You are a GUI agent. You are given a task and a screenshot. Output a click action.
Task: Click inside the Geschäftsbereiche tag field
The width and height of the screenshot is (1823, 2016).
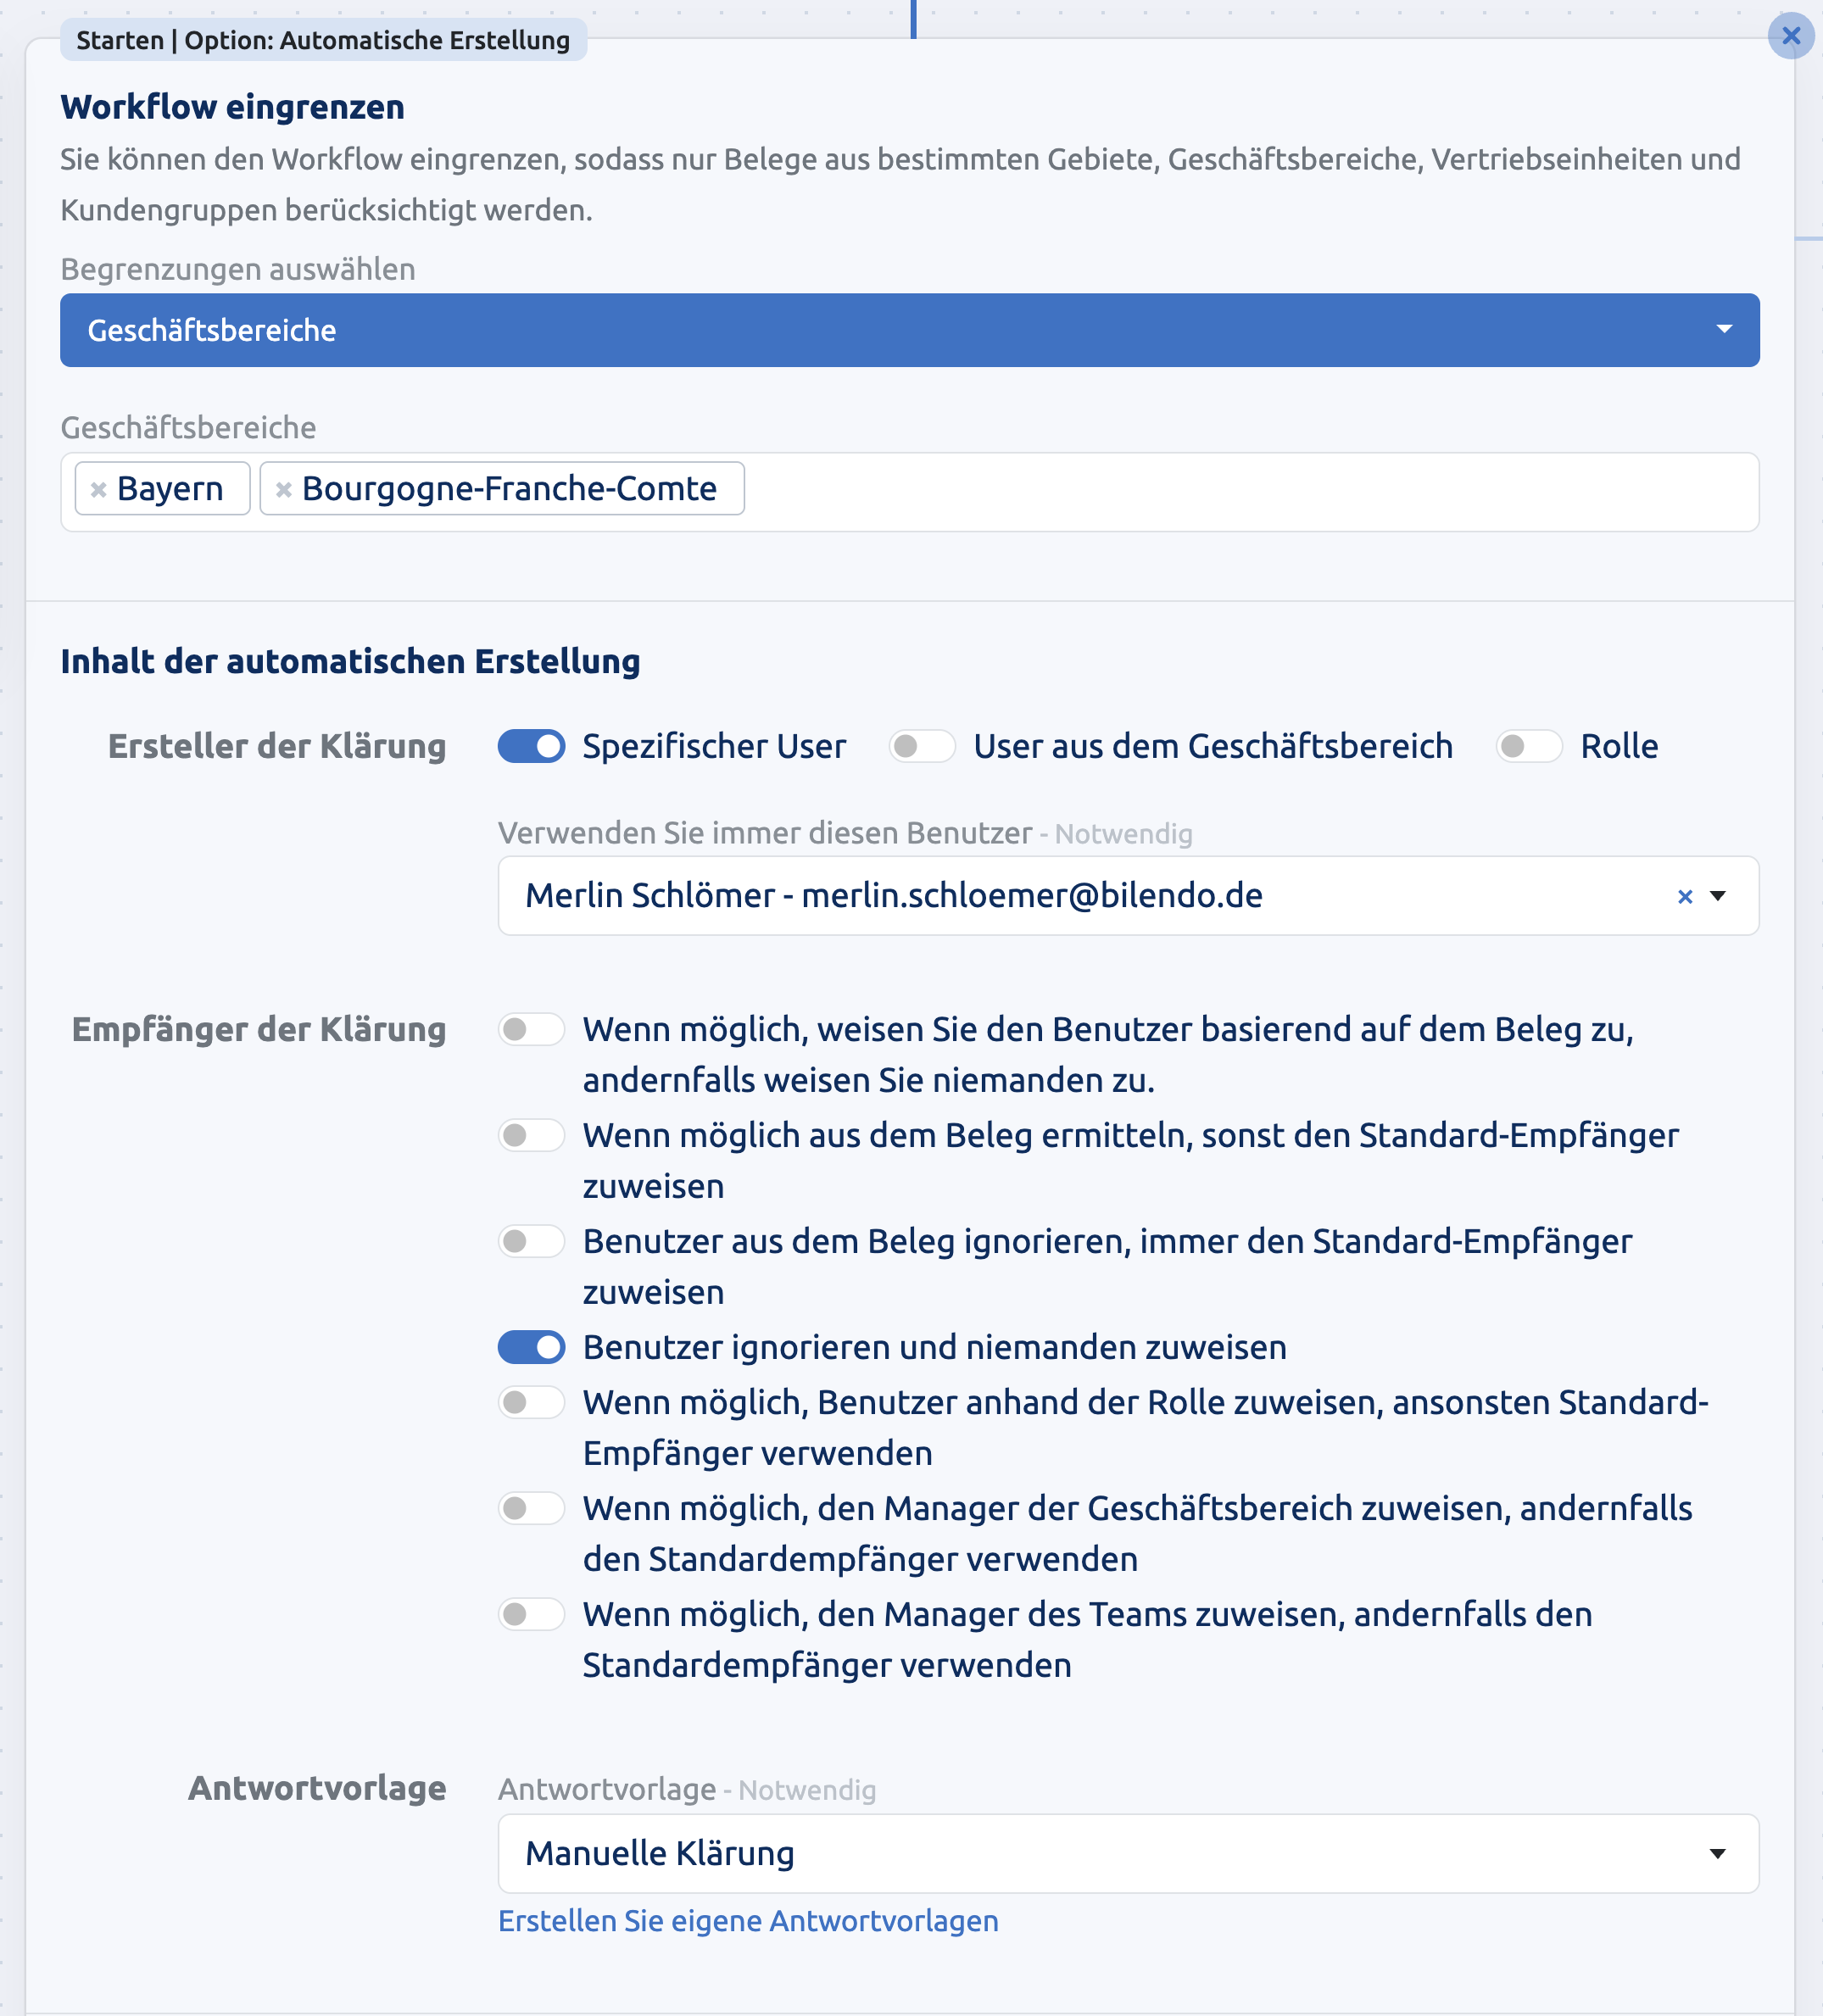909,492
